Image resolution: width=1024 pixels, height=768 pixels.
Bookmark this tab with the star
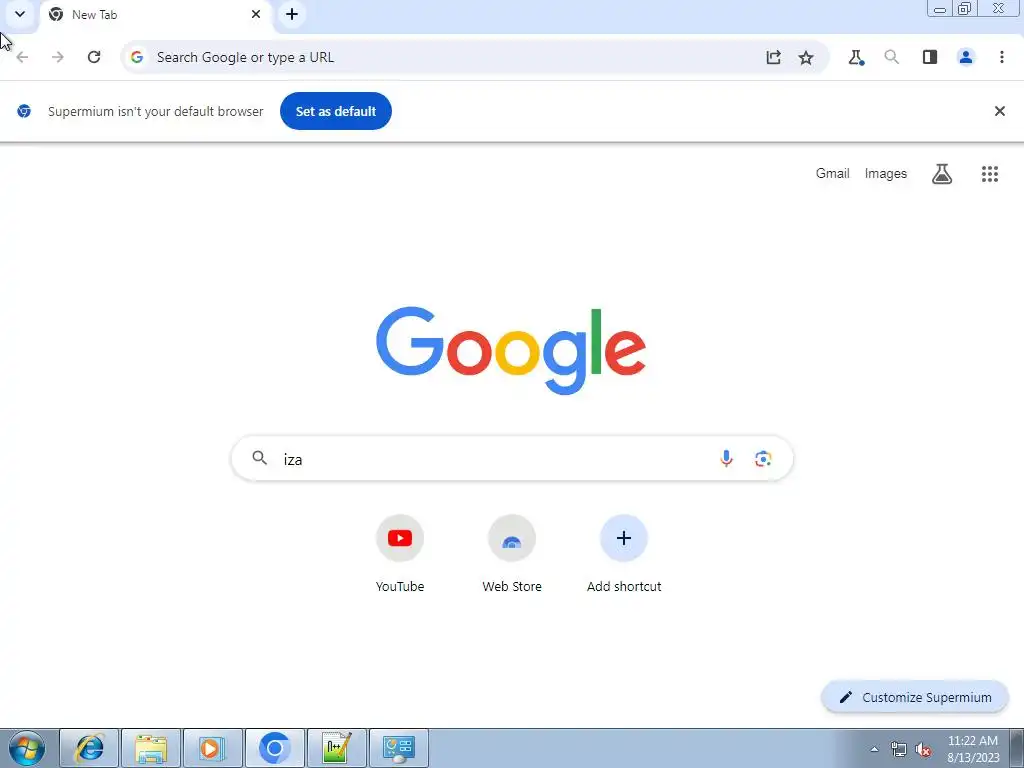[806, 57]
